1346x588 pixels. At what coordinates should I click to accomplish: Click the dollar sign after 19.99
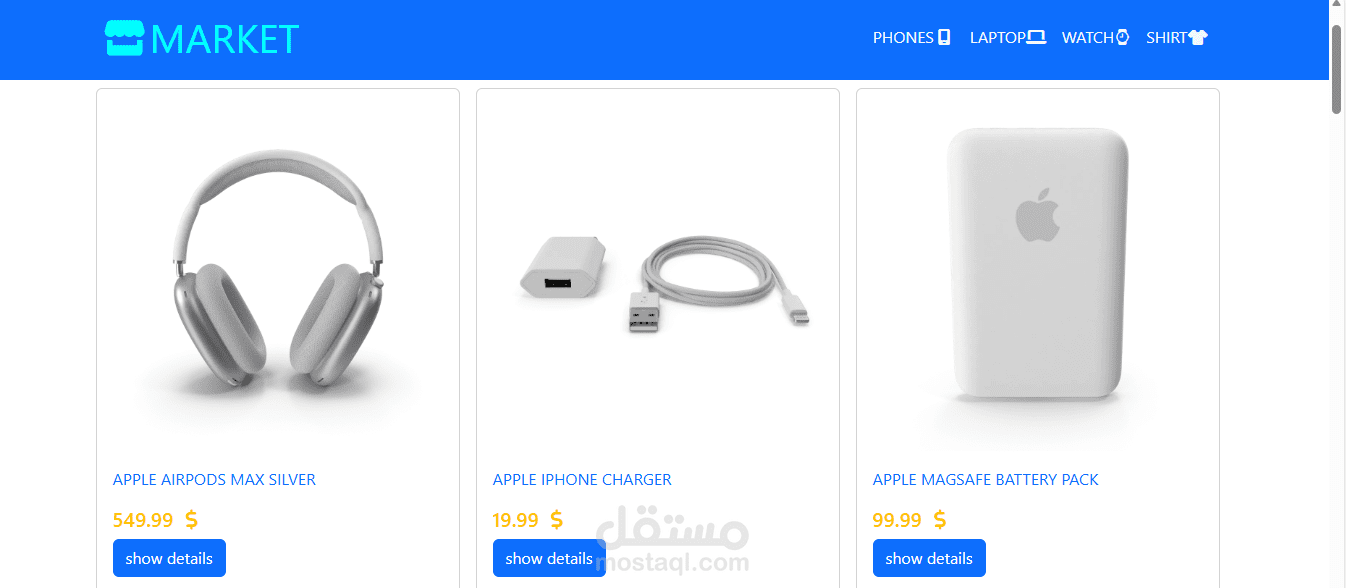tap(557, 520)
